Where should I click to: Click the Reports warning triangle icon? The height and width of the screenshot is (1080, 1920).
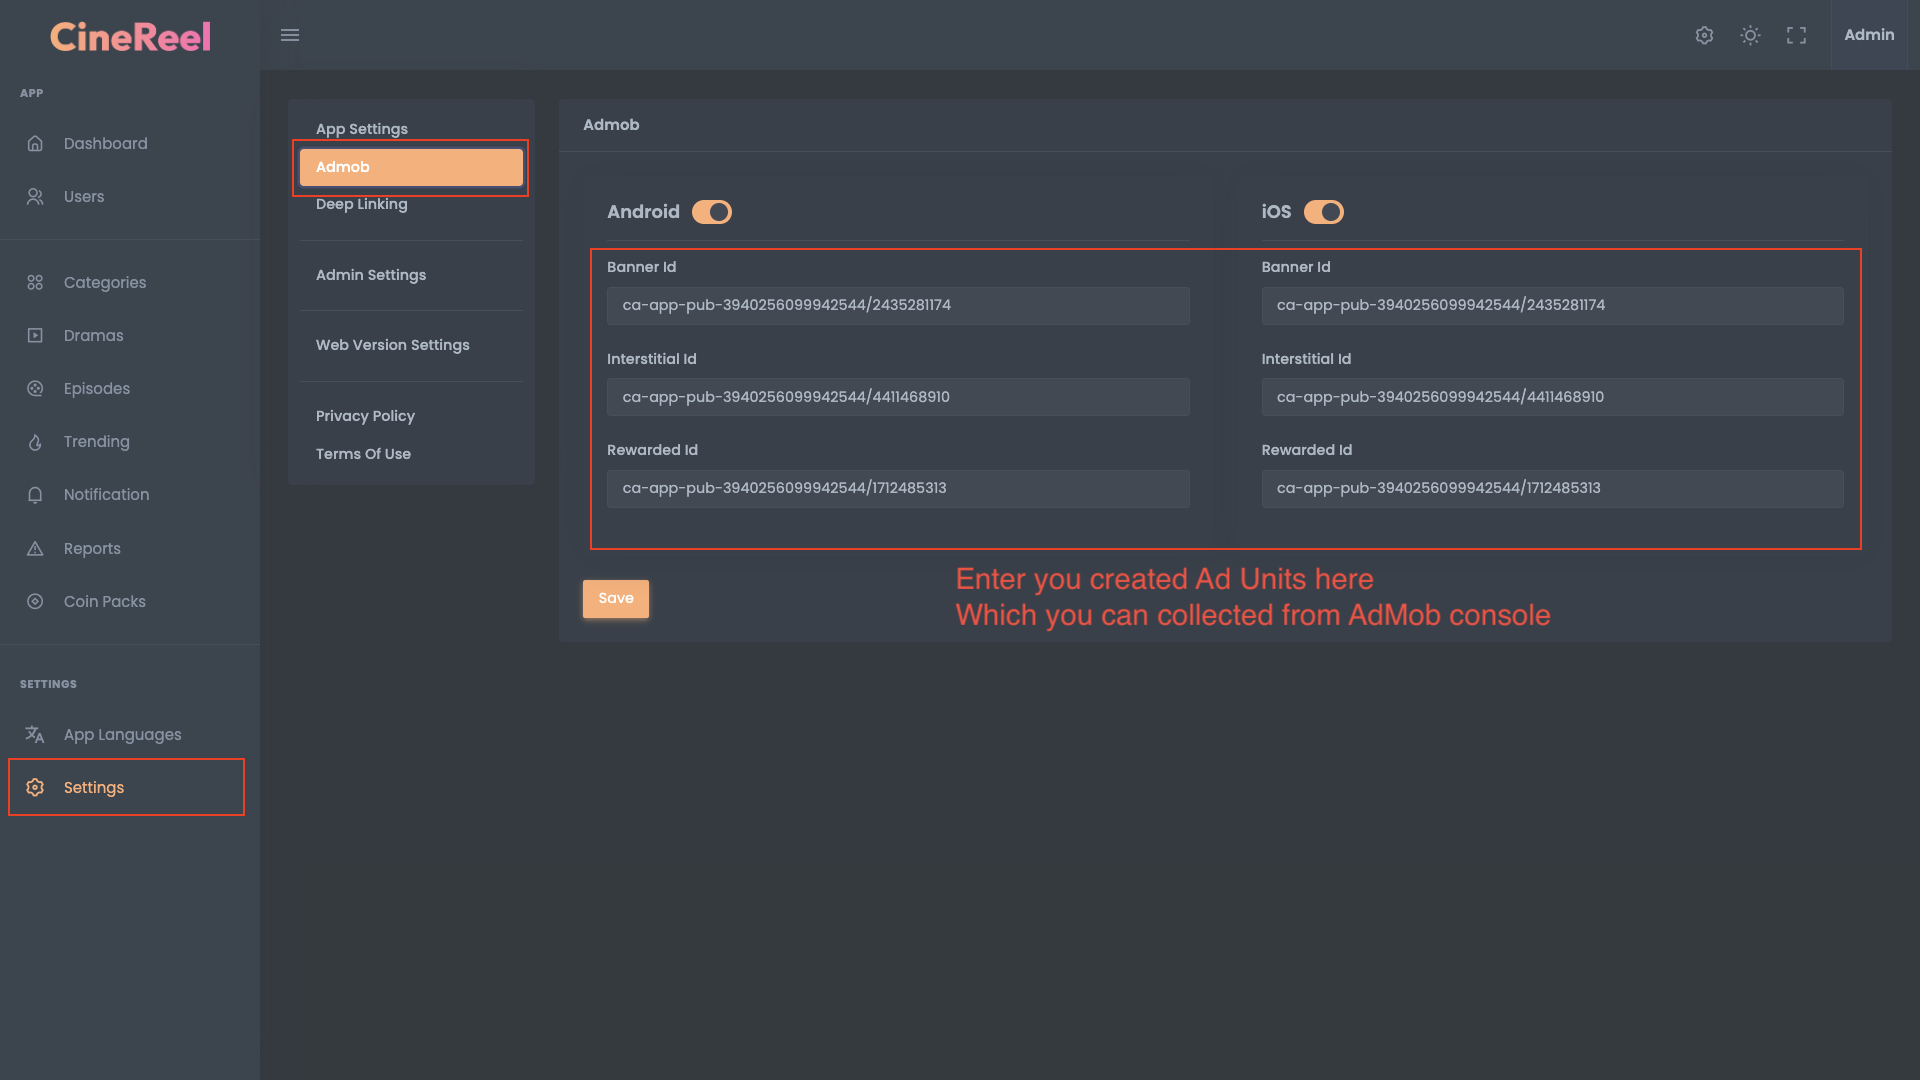point(35,548)
